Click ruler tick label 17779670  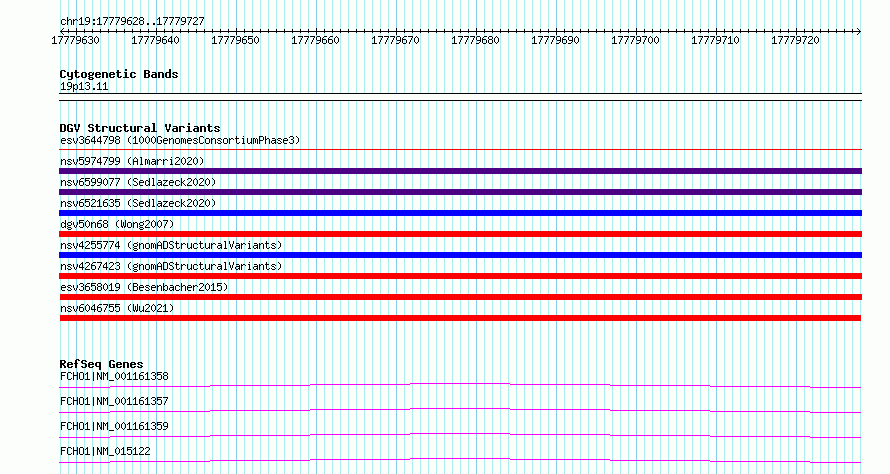click(395, 40)
